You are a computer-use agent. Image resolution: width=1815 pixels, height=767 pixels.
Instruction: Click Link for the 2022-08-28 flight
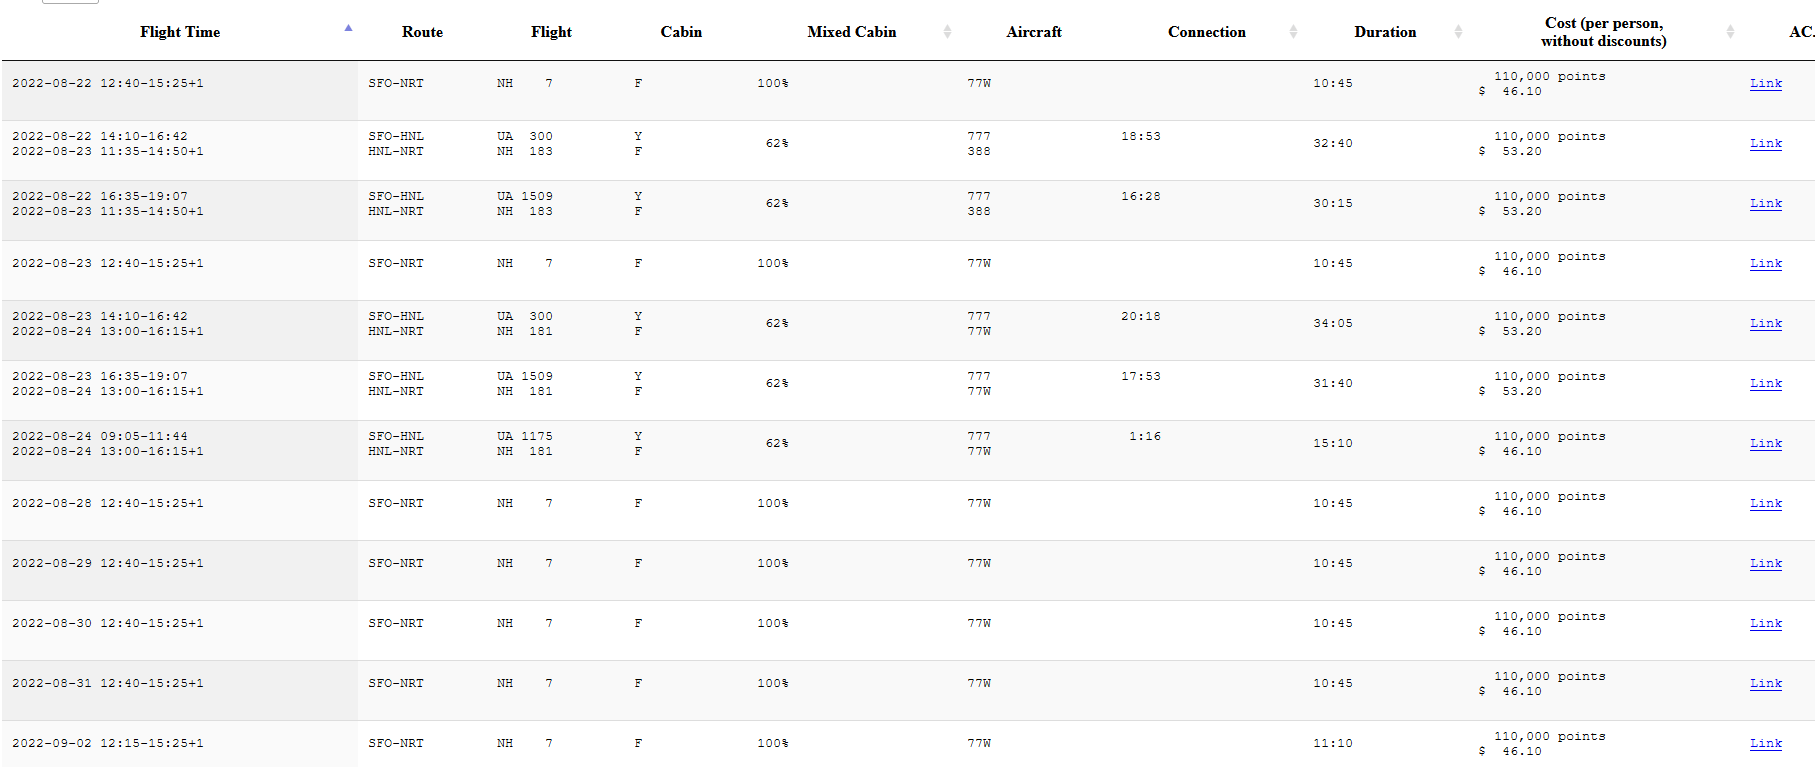point(1765,504)
